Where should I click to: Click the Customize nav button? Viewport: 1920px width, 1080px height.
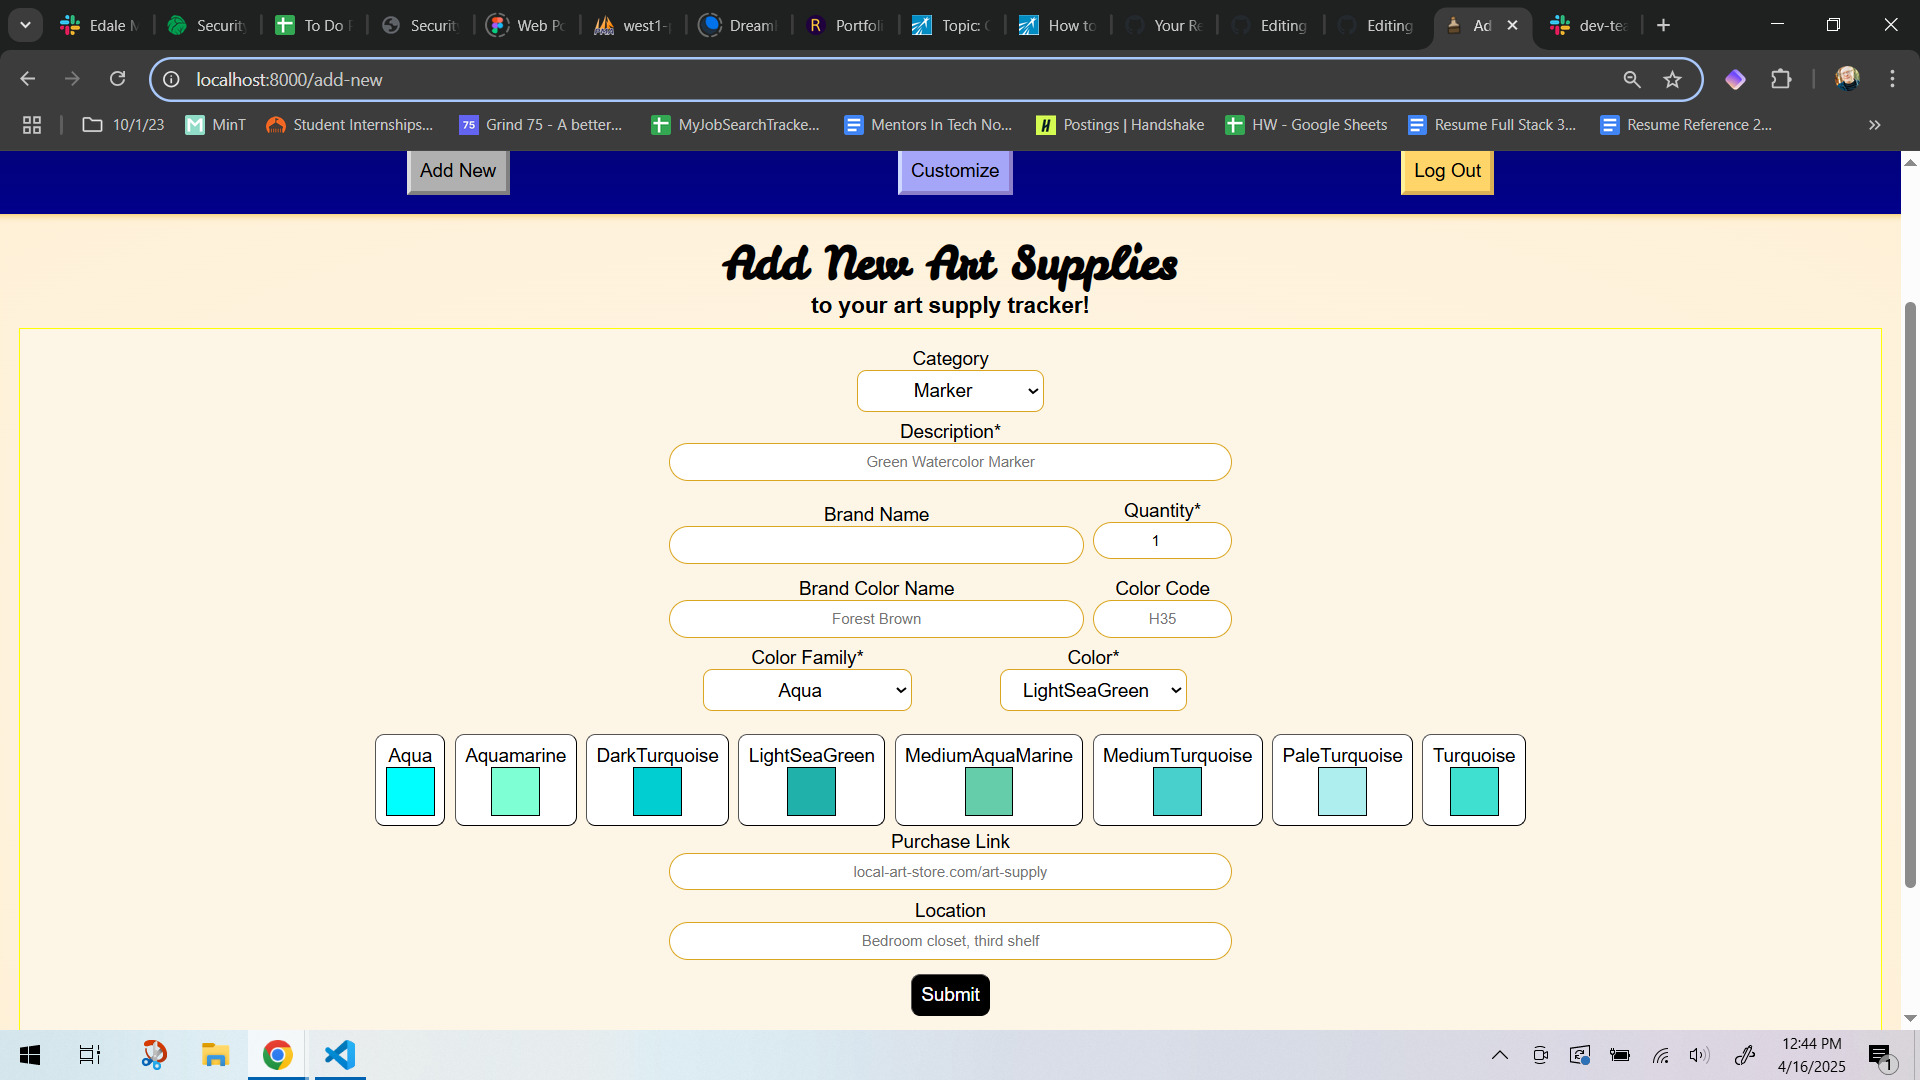click(x=954, y=171)
